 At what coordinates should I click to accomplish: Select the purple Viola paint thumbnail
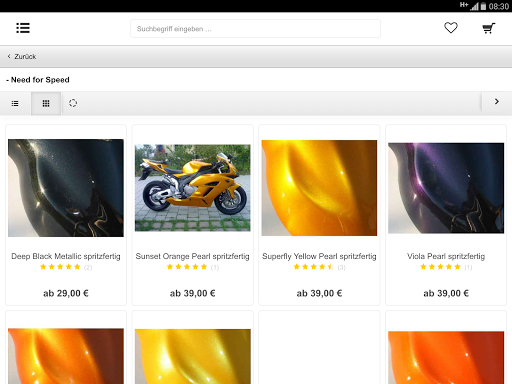tap(446, 188)
